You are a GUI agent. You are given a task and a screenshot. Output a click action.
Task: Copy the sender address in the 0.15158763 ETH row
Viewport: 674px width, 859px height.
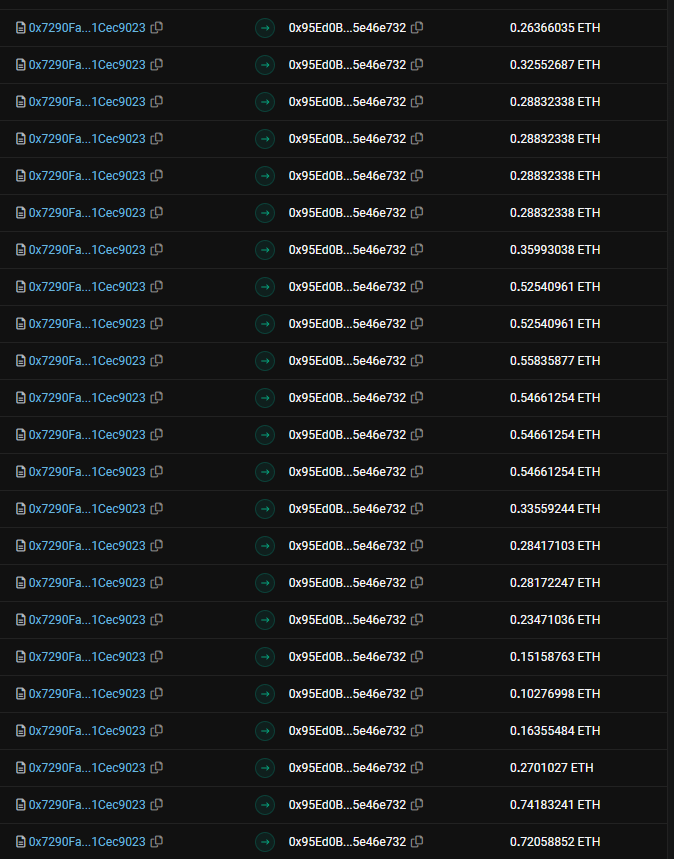[x=157, y=656]
